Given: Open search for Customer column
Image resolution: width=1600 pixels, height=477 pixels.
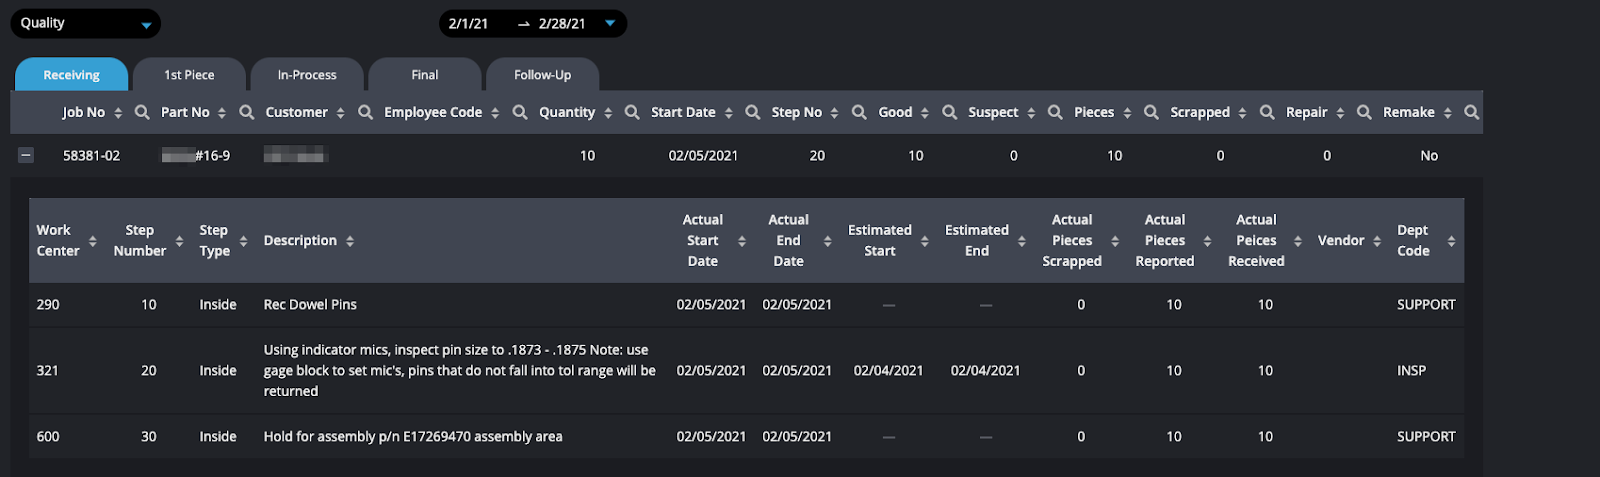Looking at the screenshot, I should point(365,112).
